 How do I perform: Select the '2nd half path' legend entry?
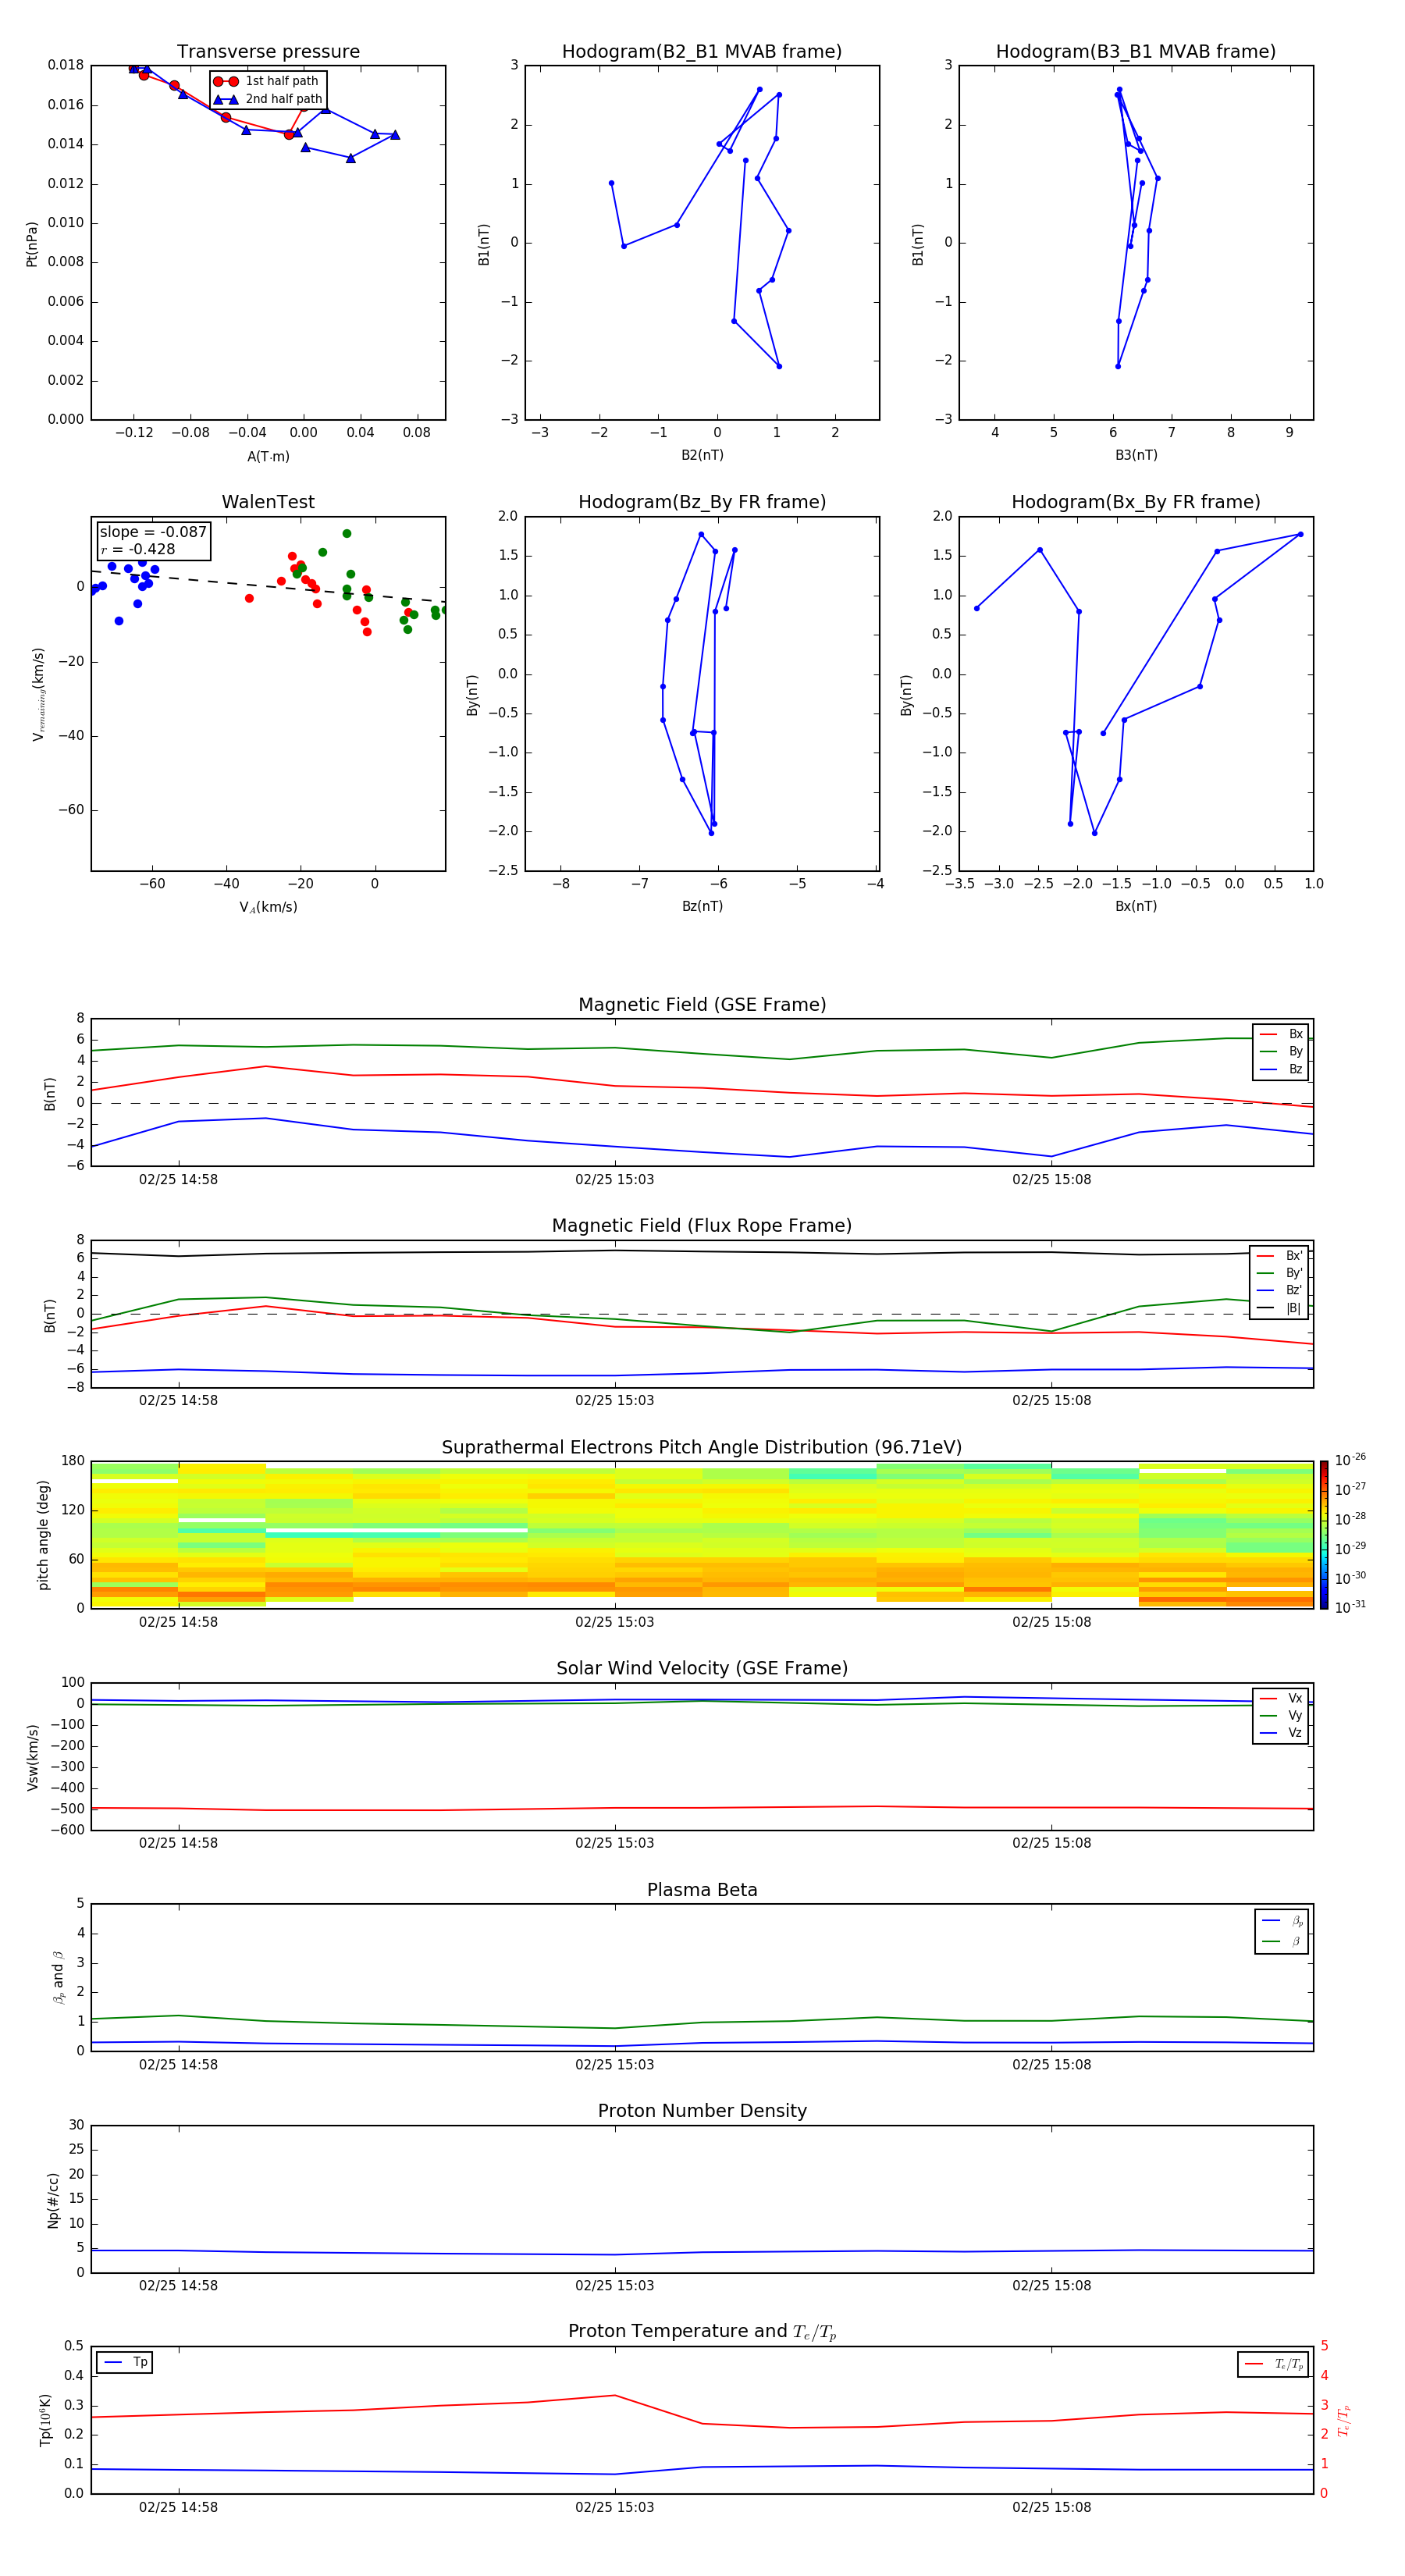point(268,99)
